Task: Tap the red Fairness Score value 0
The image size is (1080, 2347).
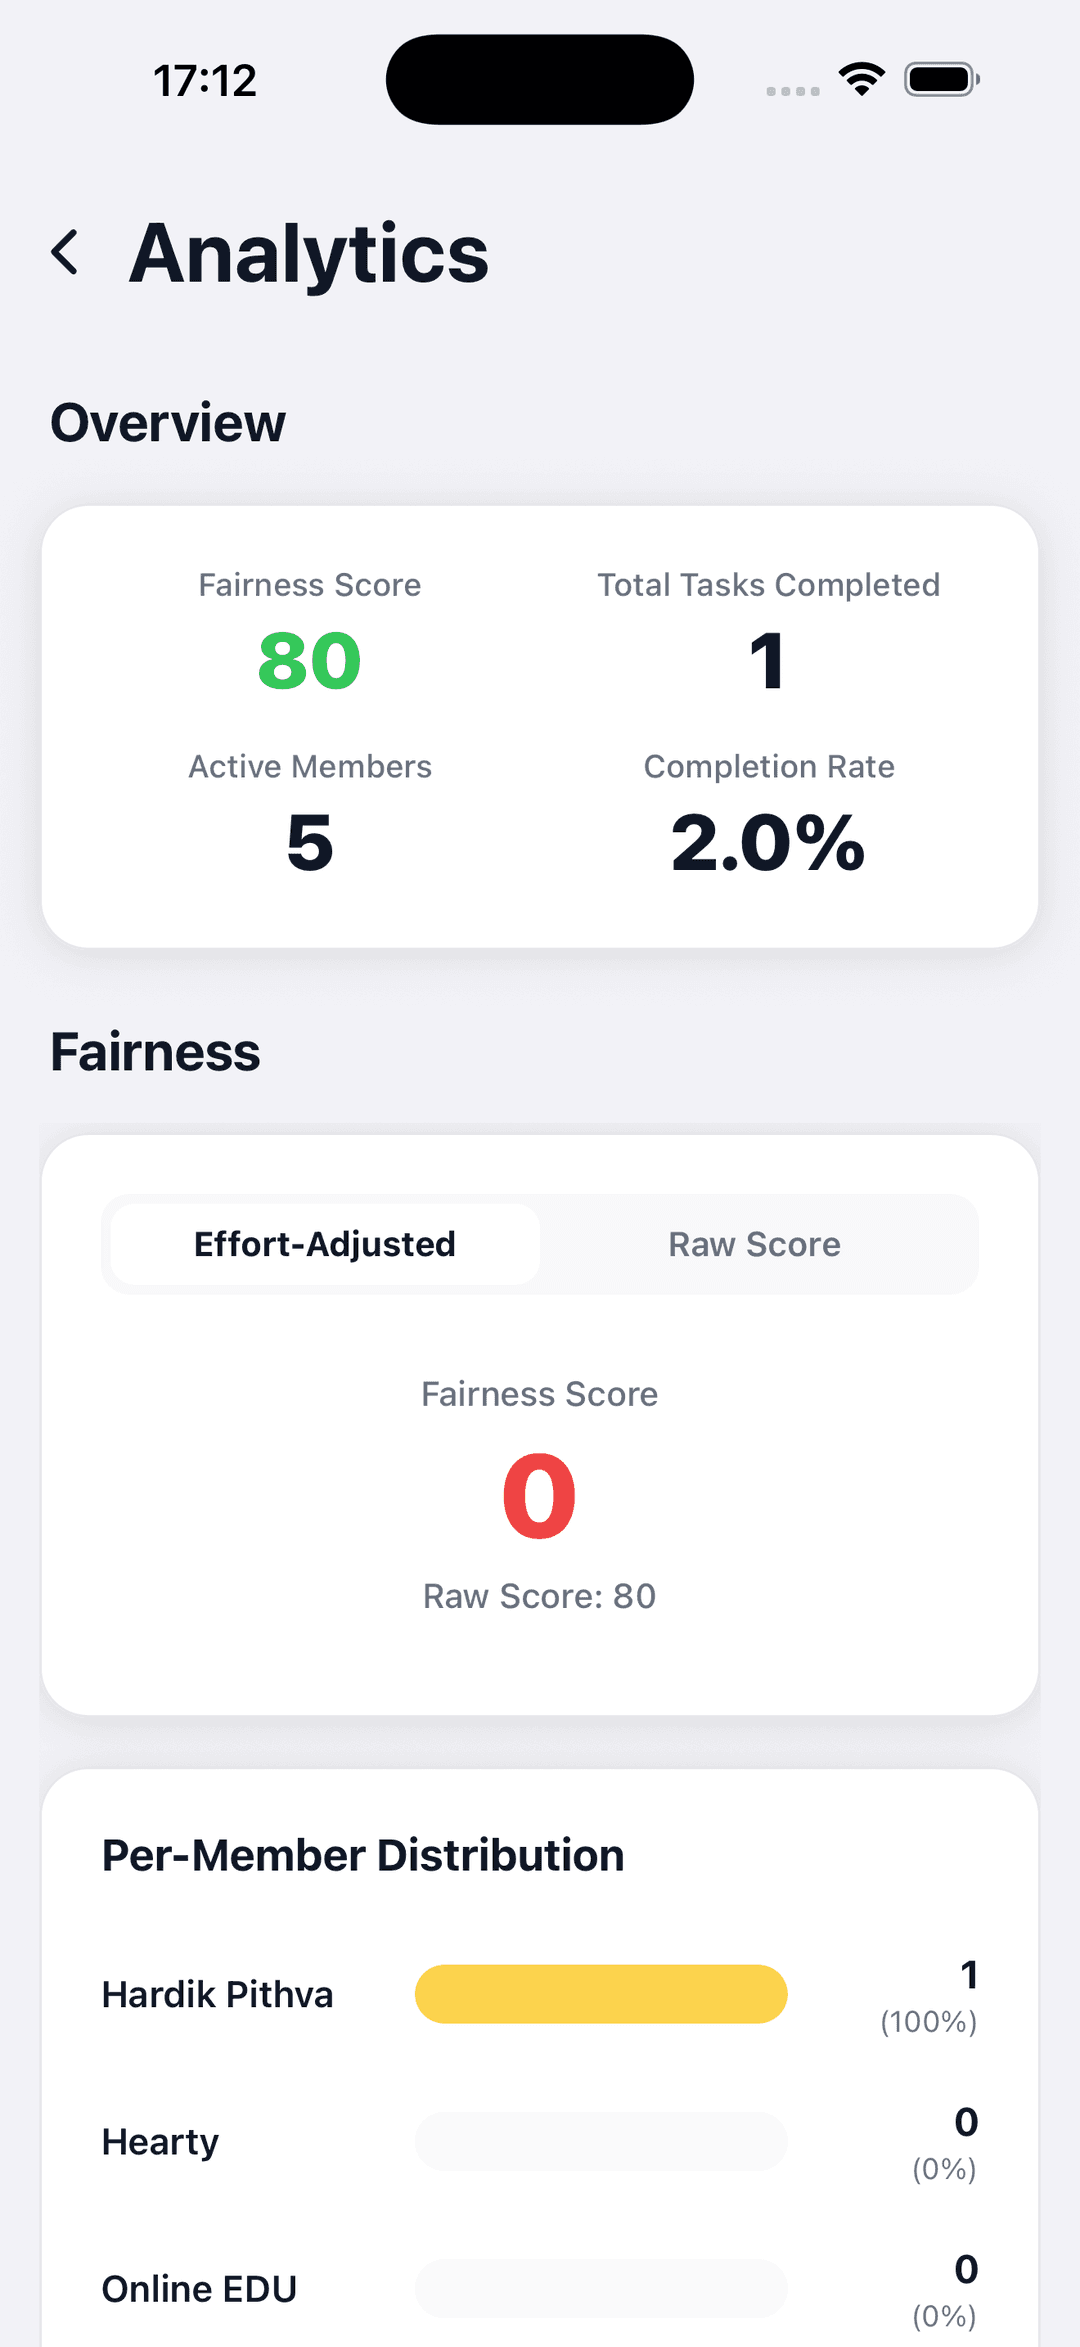Action: (539, 1494)
